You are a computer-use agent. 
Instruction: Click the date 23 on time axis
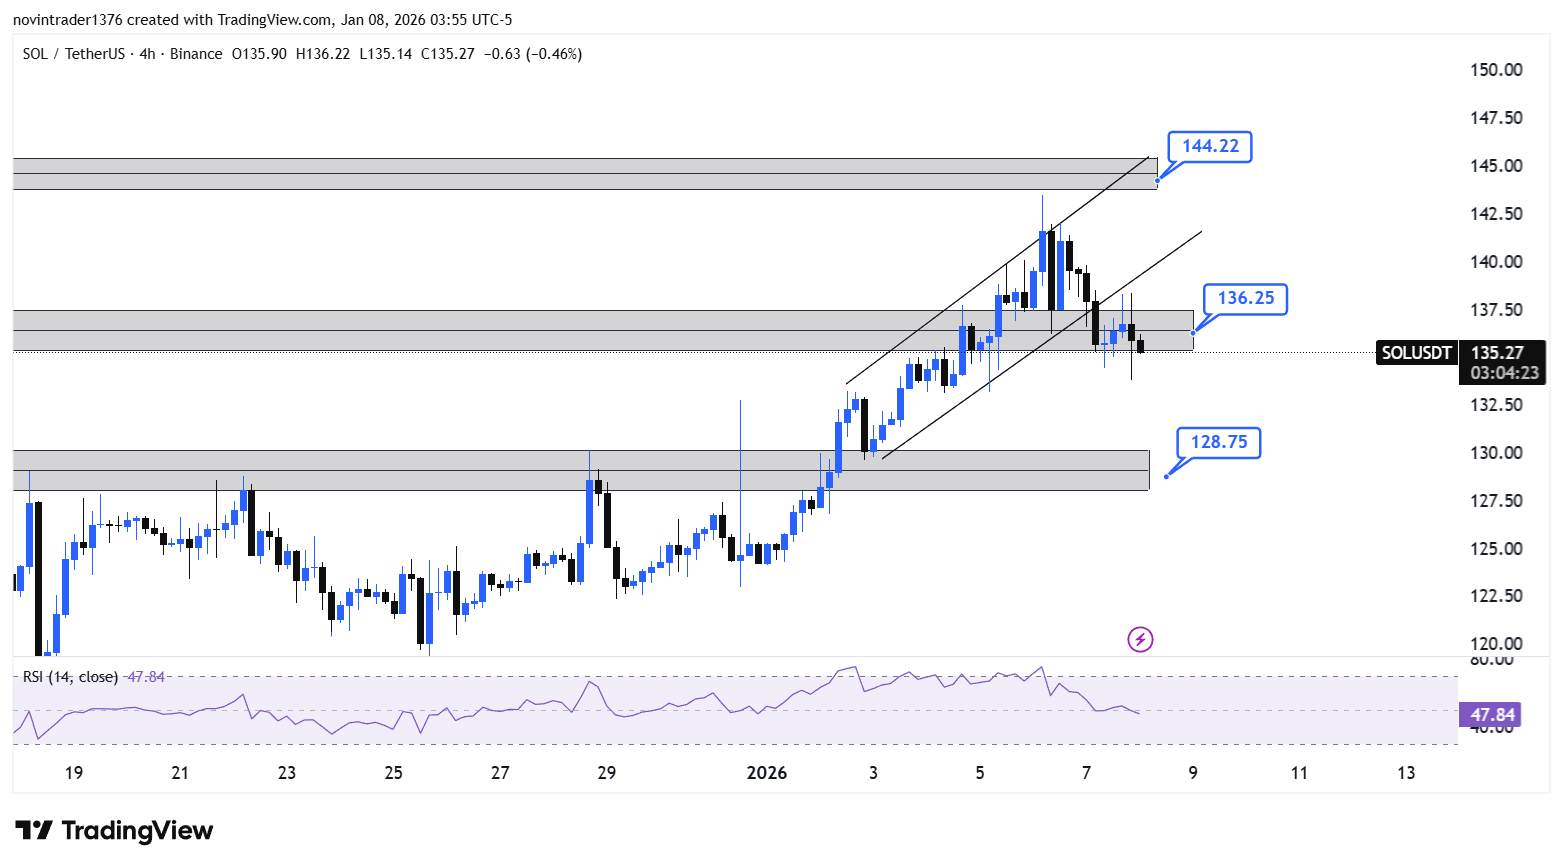[287, 773]
